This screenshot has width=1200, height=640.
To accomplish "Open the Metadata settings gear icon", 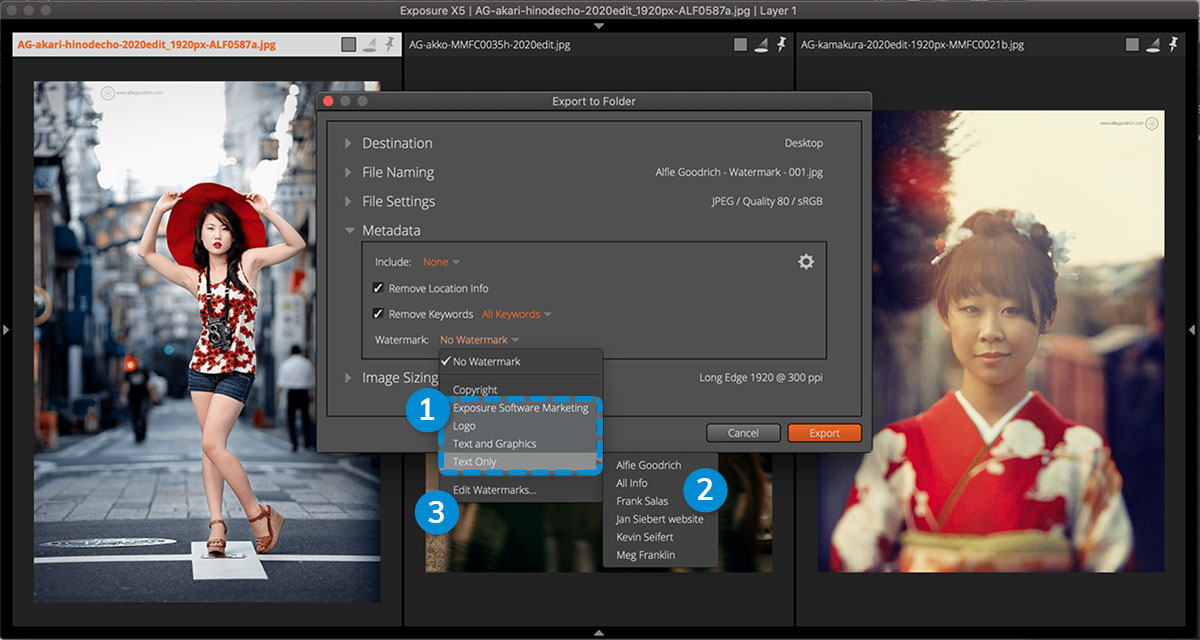I will pos(805,261).
